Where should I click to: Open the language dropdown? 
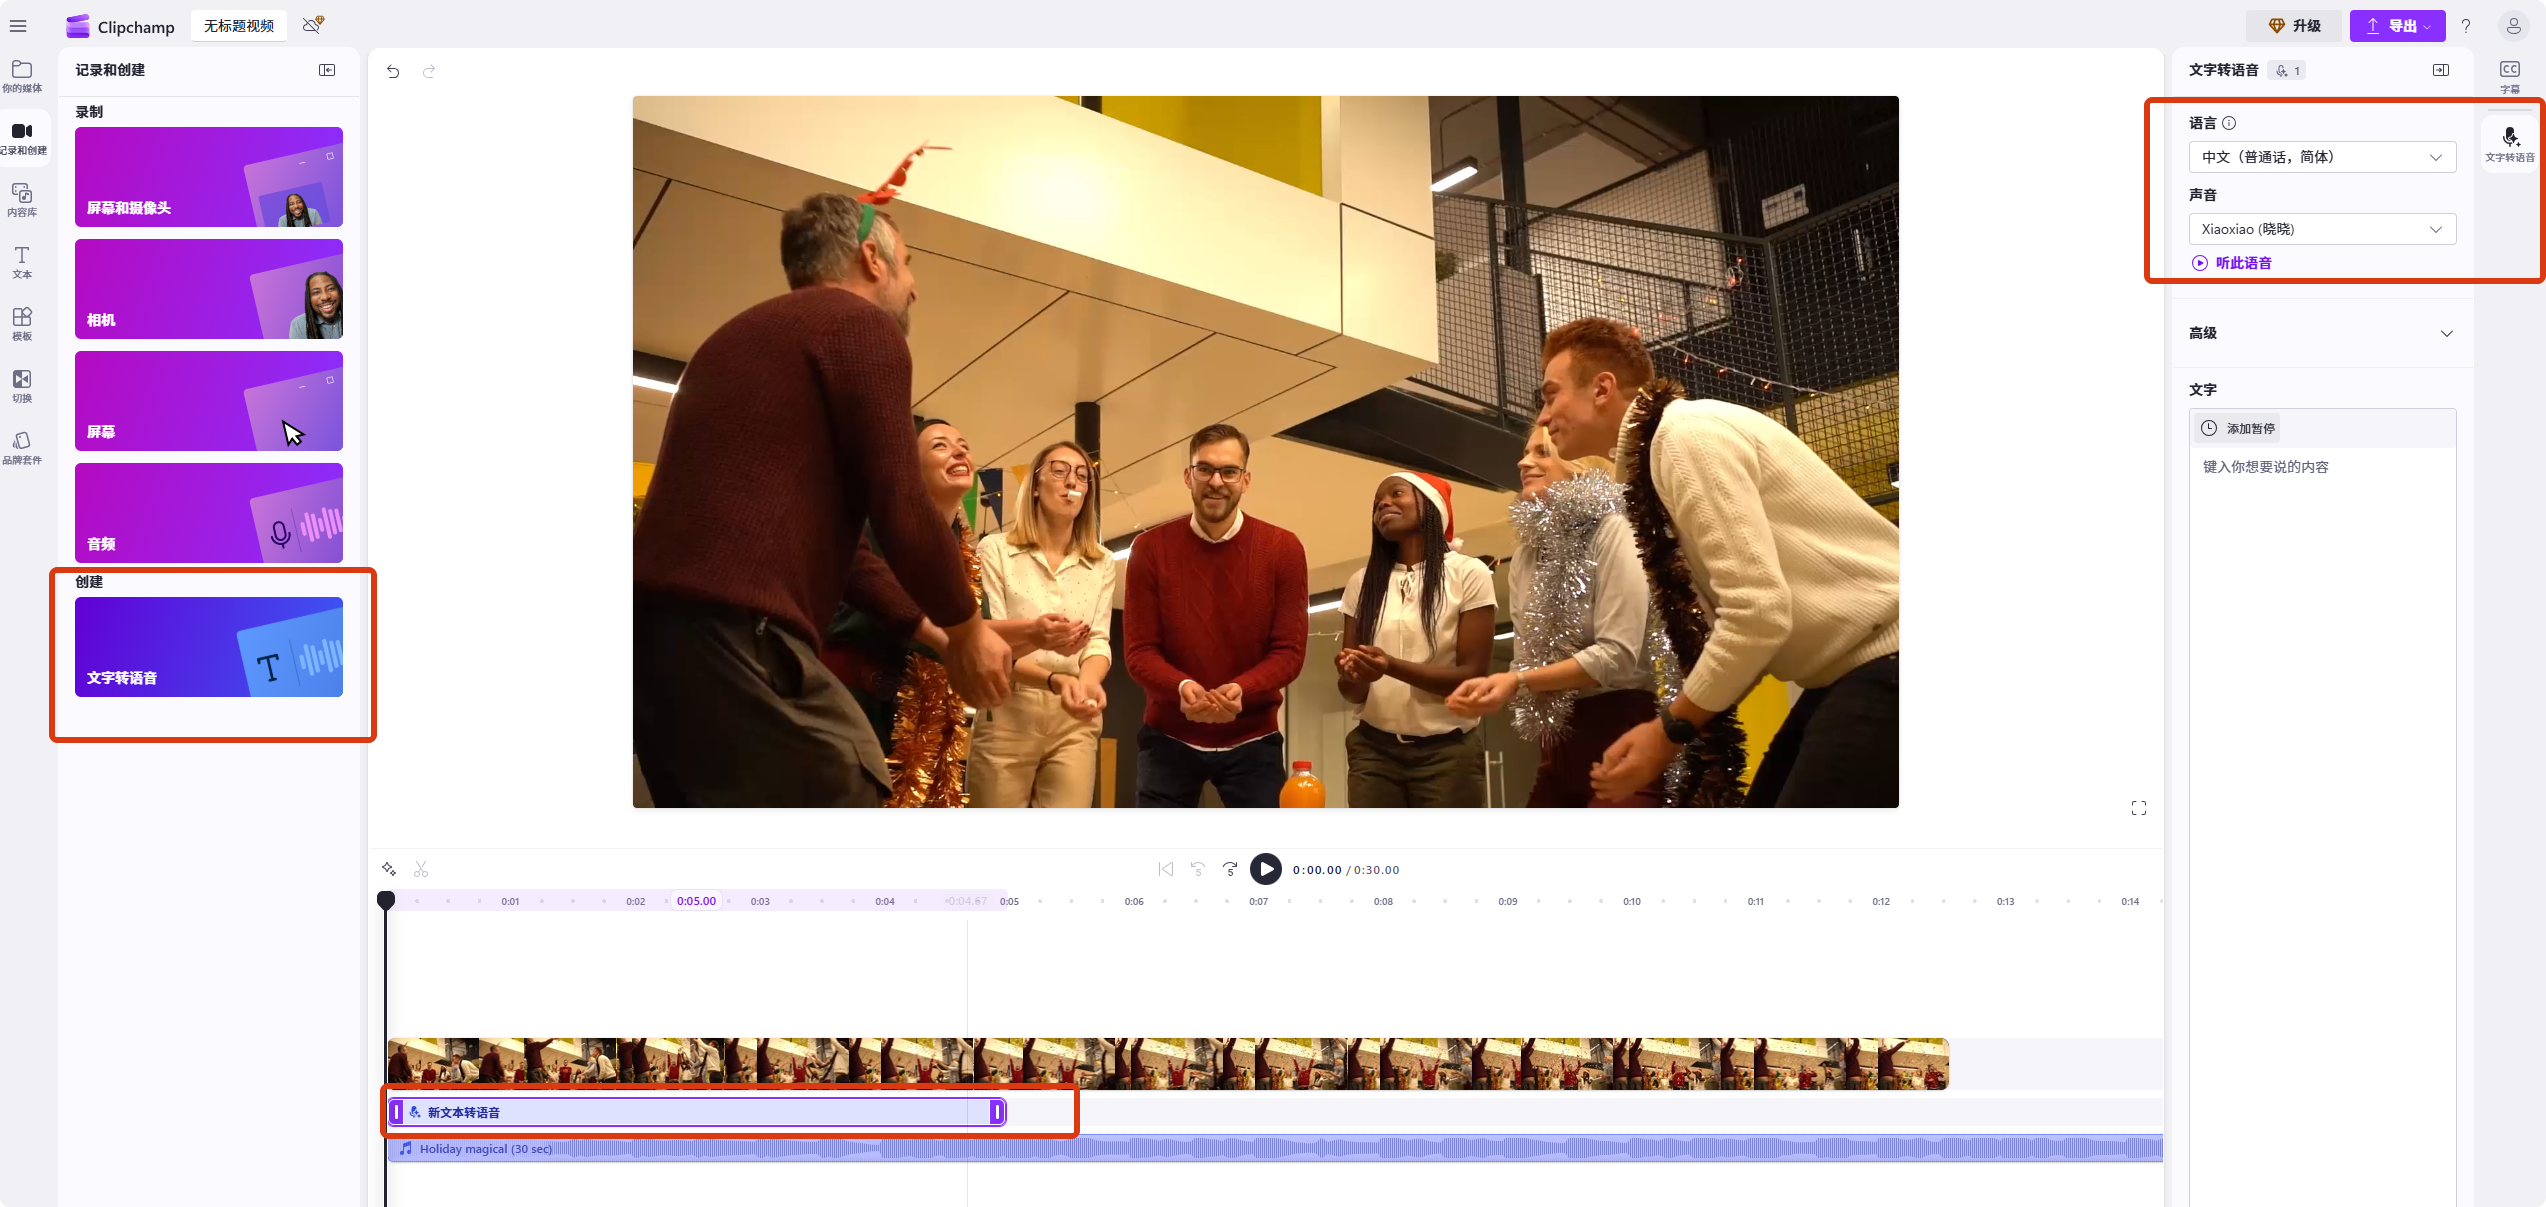(x=2321, y=157)
